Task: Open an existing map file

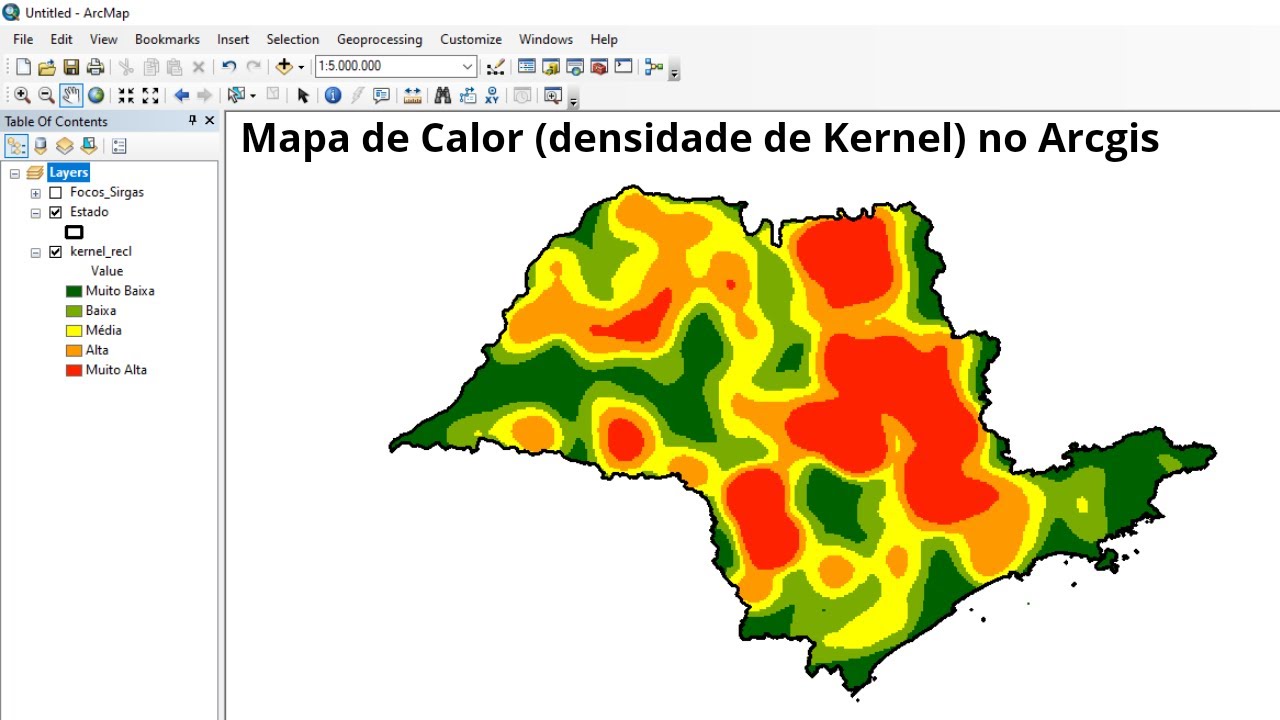Action: click(x=47, y=67)
